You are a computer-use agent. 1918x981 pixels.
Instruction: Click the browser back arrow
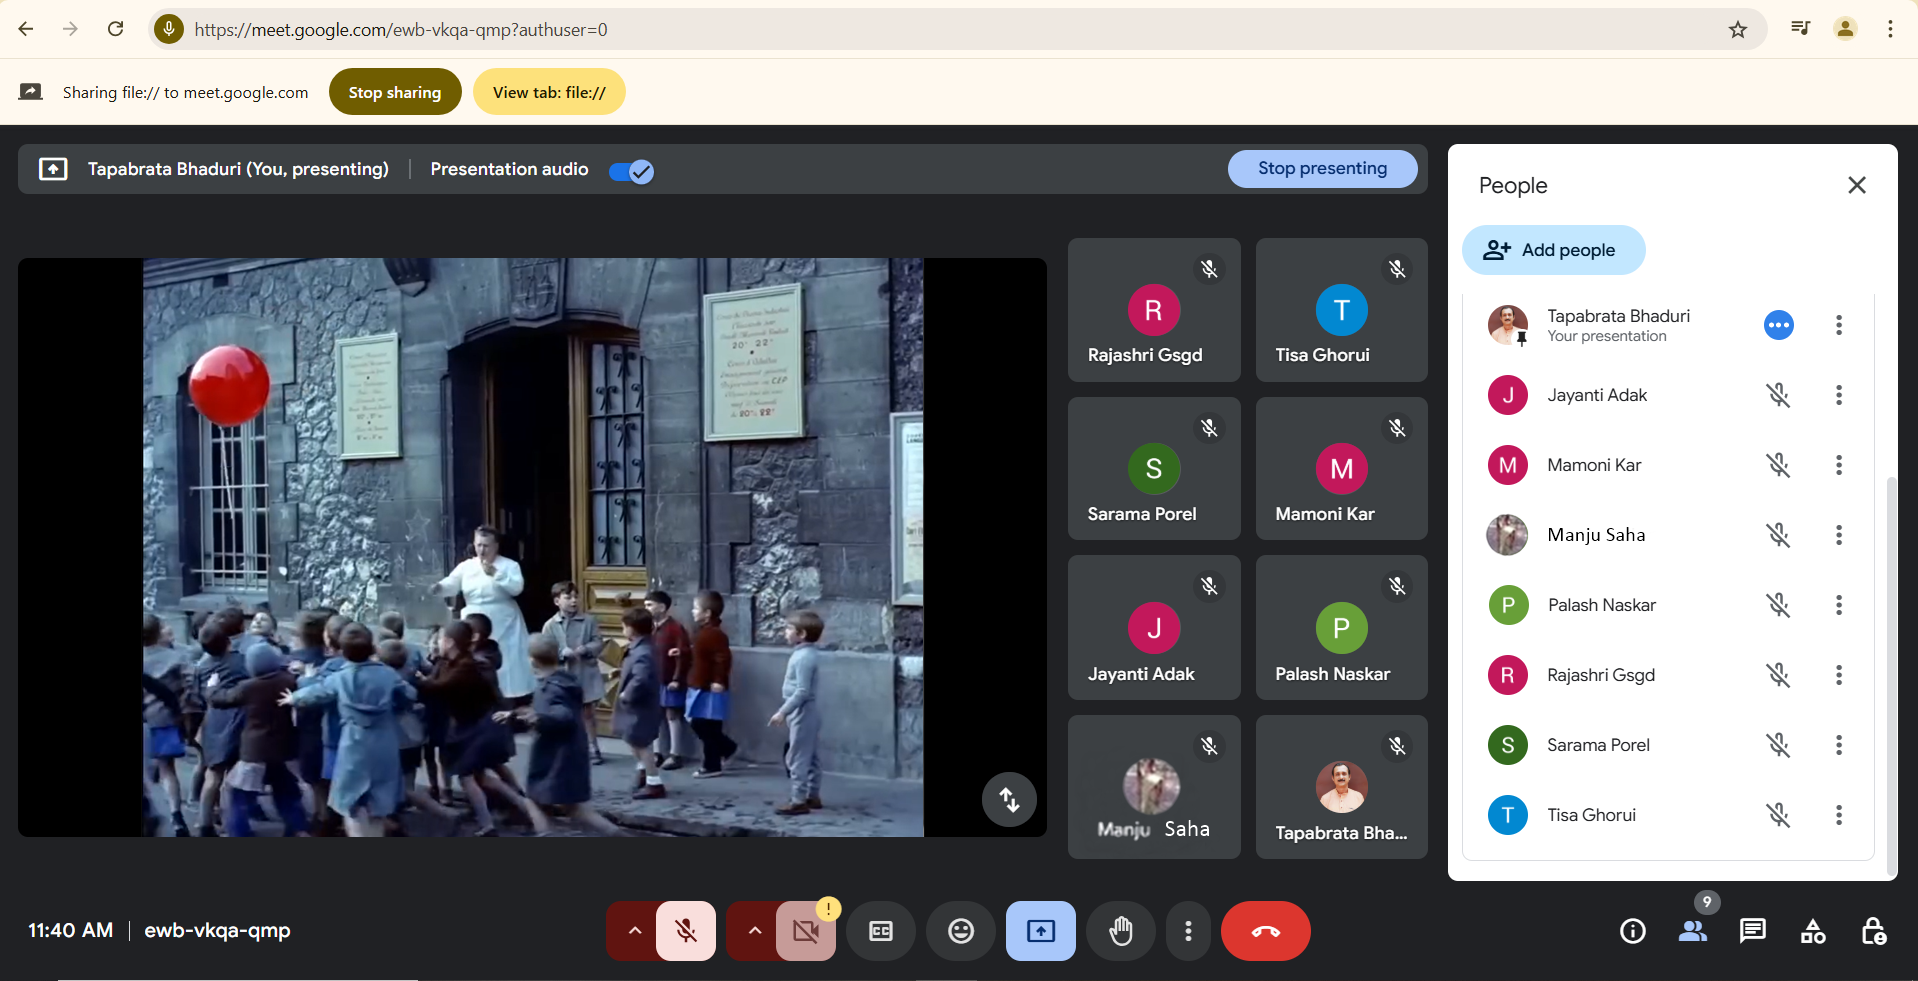26,29
